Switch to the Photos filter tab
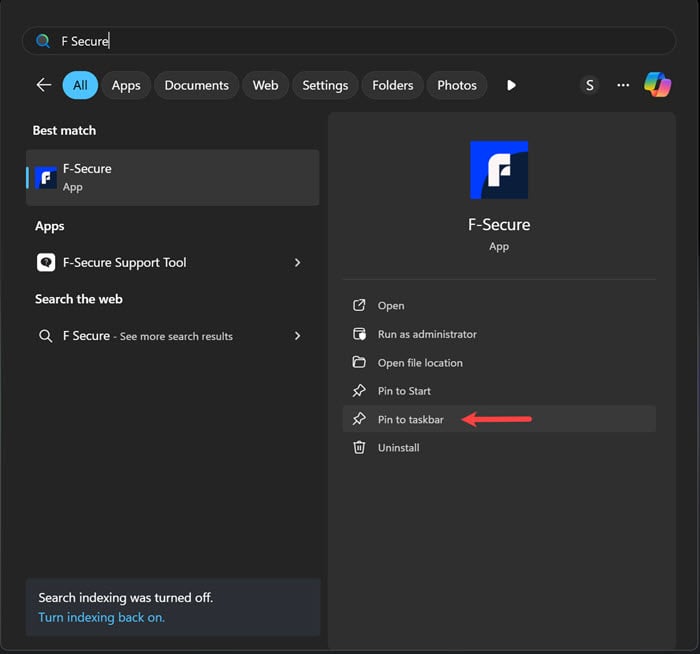The image size is (700, 654). click(457, 85)
